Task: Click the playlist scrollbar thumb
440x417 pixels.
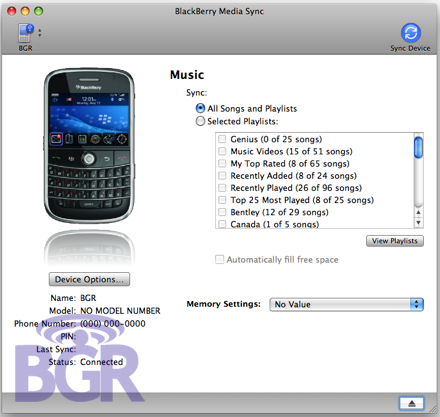Action: tap(418, 147)
